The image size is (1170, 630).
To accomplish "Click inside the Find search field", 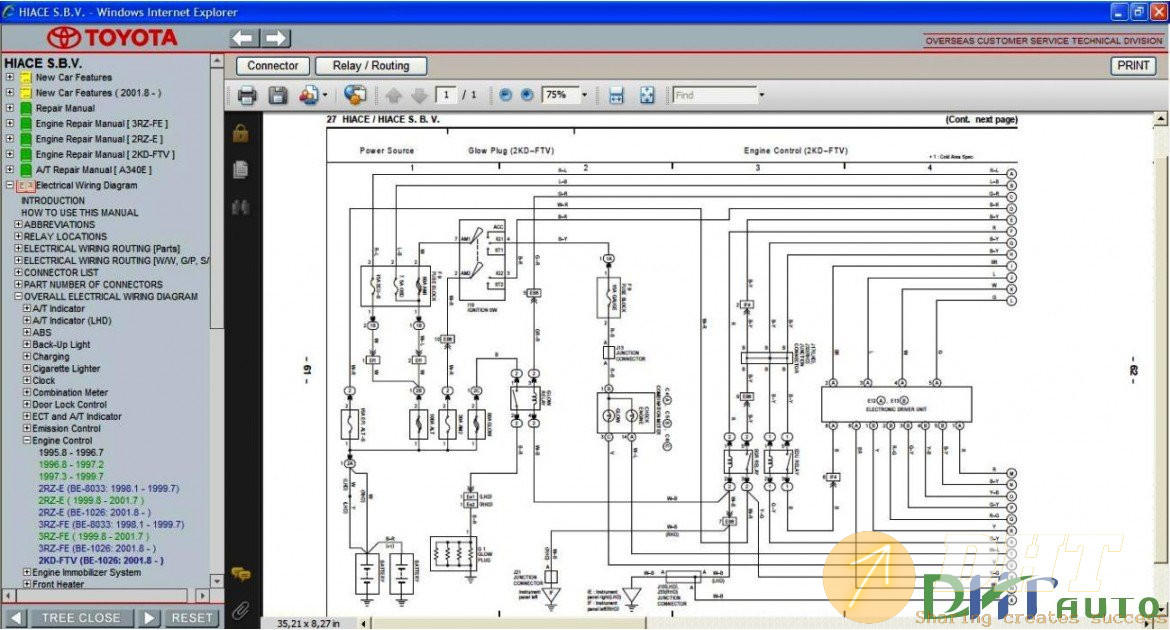I will [x=713, y=95].
